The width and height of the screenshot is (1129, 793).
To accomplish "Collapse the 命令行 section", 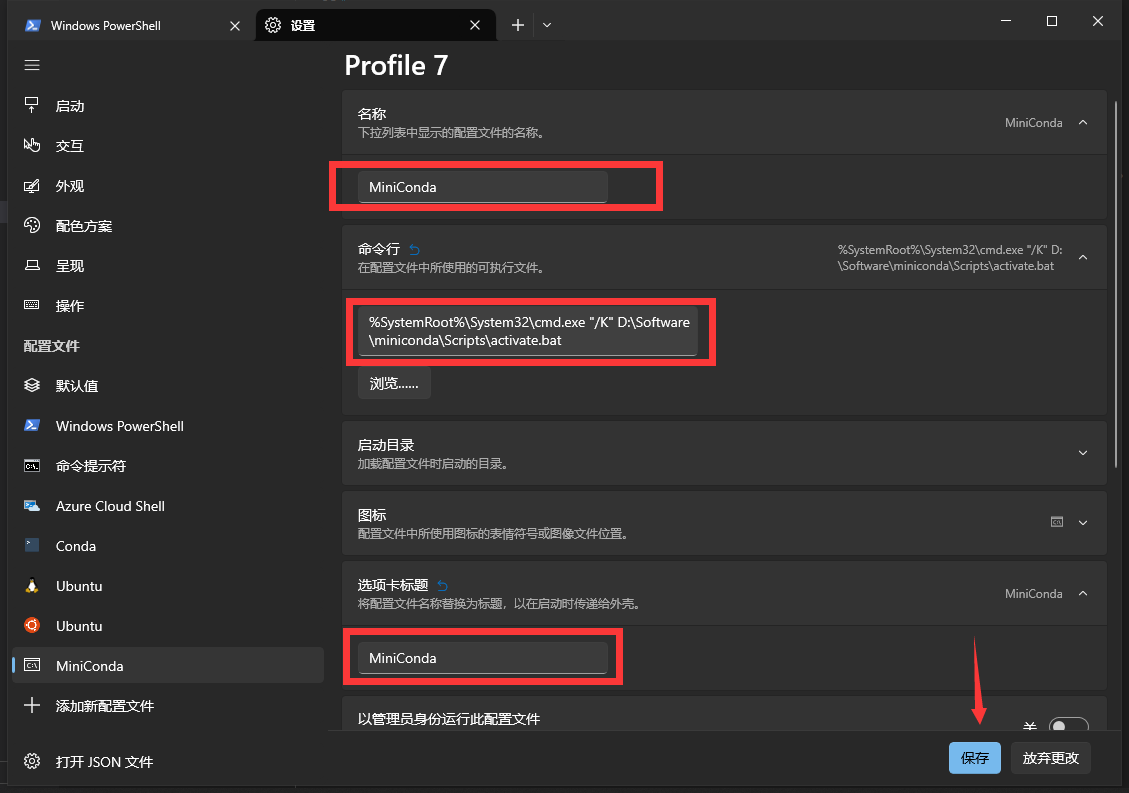I will (x=1083, y=257).
